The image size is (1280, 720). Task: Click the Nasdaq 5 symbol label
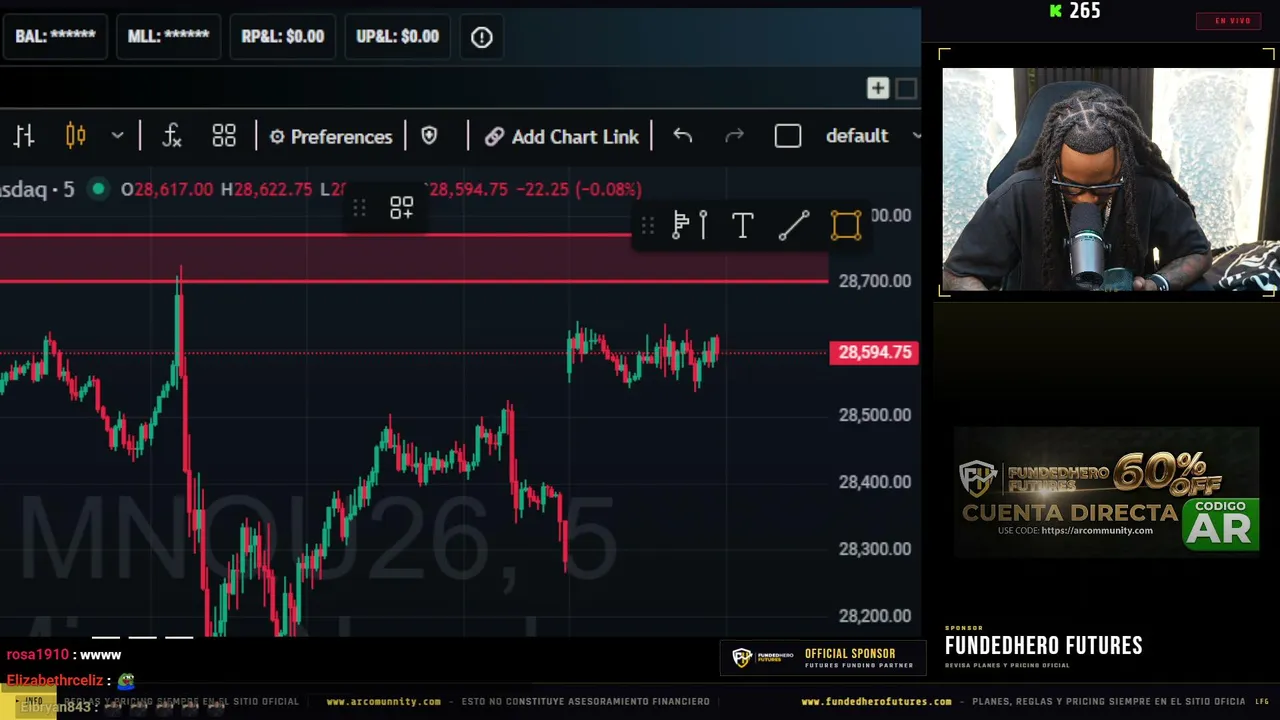coord(37,189)
